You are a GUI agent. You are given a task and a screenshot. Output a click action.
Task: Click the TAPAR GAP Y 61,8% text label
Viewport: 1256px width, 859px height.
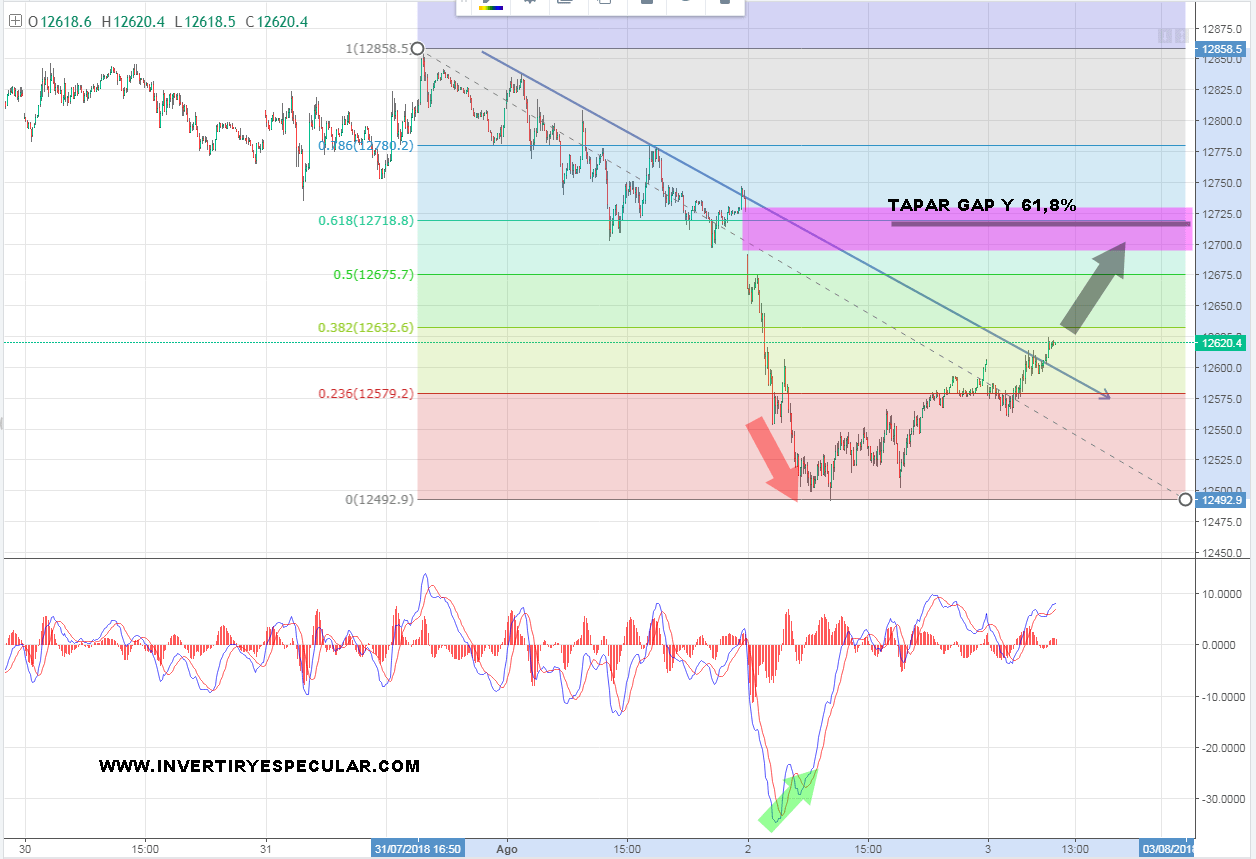click(x=982, y=205)
